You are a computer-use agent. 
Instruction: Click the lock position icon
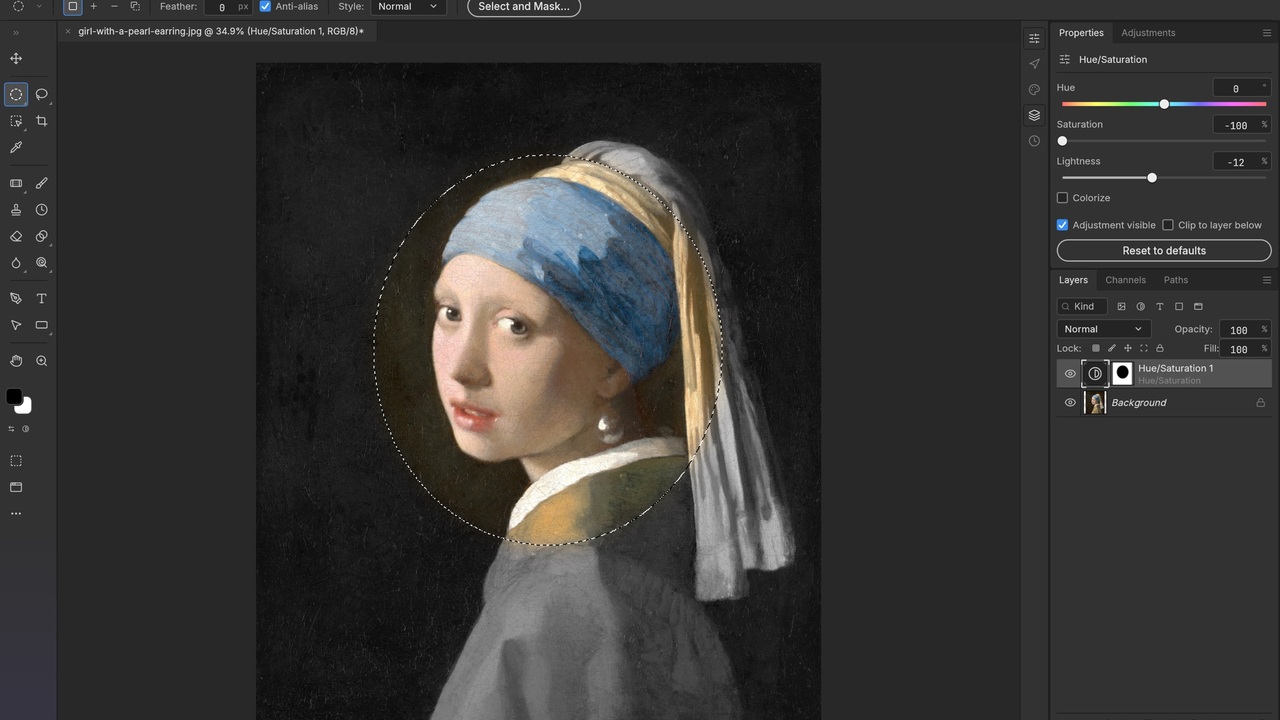[1128, 348]
